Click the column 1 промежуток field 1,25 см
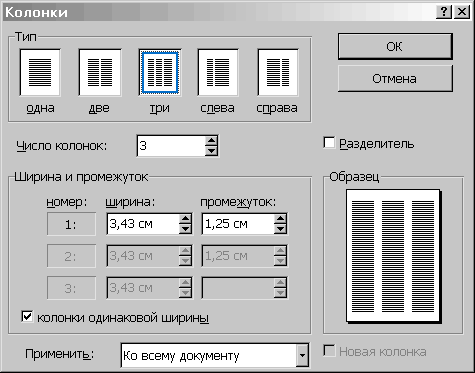Viewport: 475px width, 373px height. pyautogui.click(x=238, y=224)
